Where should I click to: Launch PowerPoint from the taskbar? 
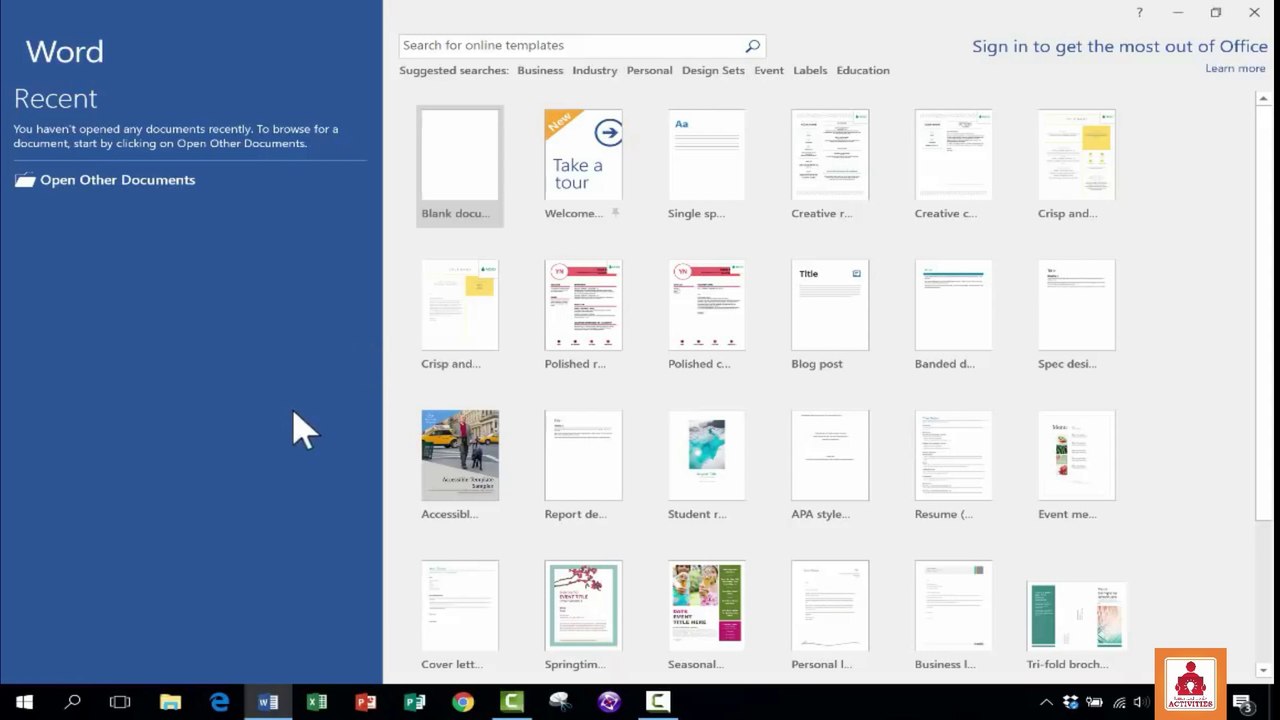365,702
